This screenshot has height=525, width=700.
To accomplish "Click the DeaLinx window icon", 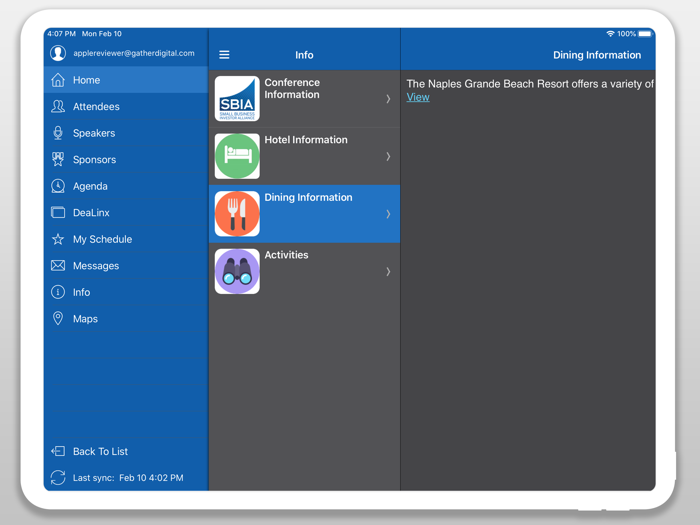I will tap(58, 212).
